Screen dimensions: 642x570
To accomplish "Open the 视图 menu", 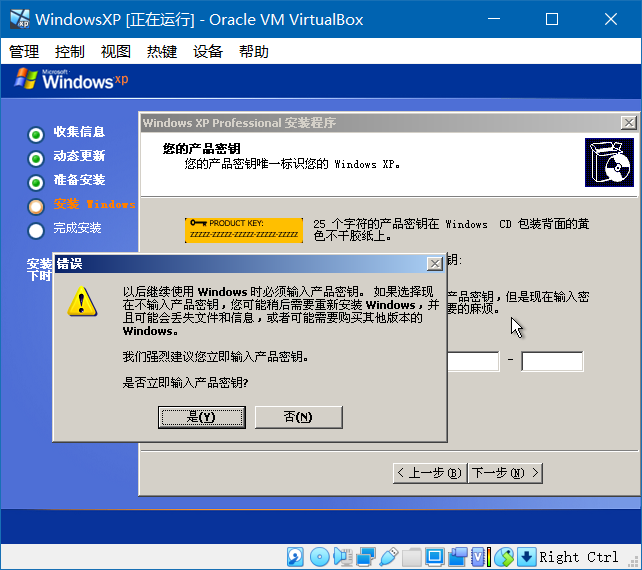I will pyautogui.click(x=116, y=52).
